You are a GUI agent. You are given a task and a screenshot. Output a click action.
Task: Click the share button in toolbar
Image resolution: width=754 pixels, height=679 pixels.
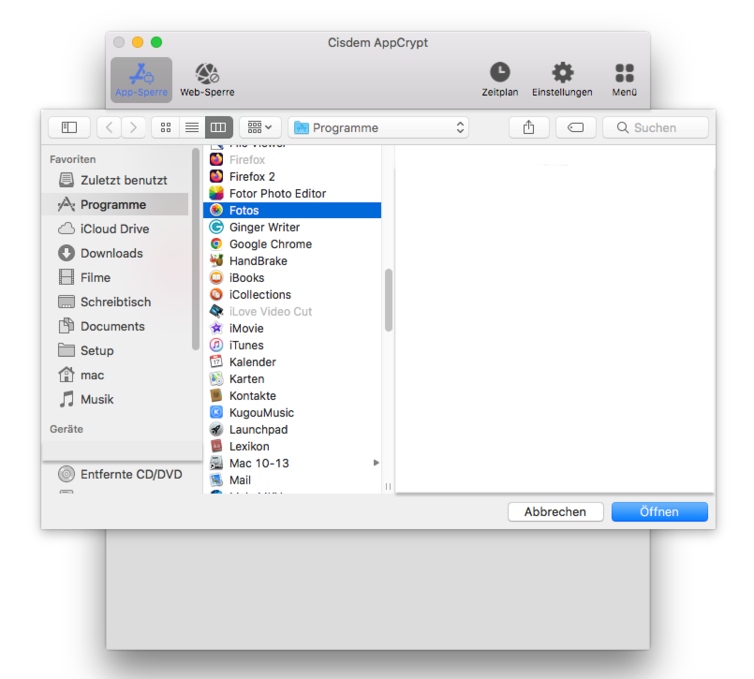tap(528, 127)
